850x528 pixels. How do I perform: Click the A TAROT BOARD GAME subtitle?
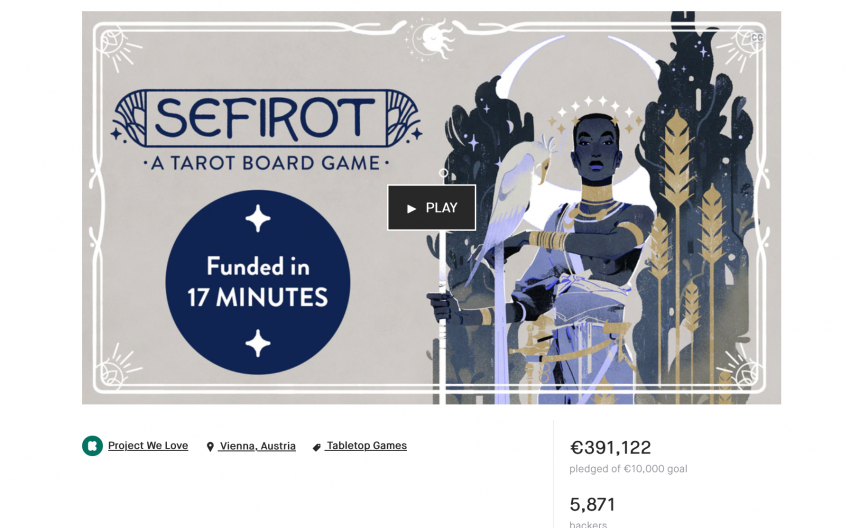click(x=266, y=163)
